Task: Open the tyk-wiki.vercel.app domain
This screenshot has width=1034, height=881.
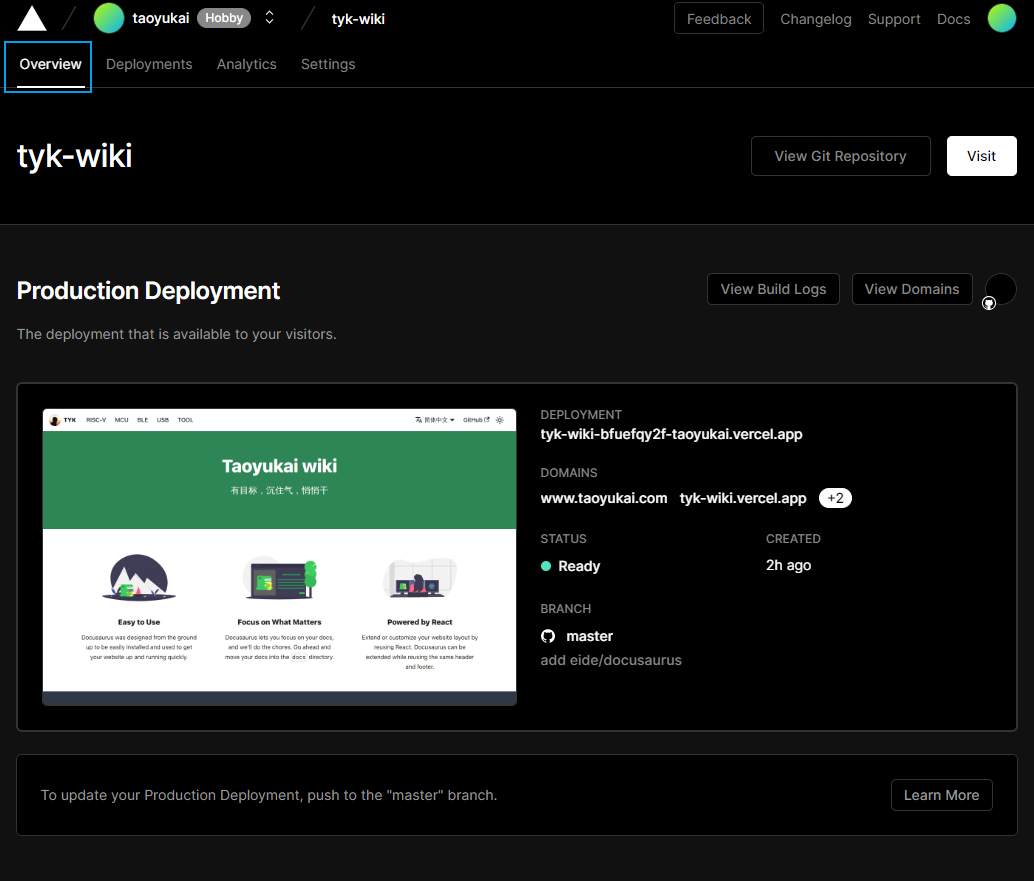Action: (x=743, y=498)
